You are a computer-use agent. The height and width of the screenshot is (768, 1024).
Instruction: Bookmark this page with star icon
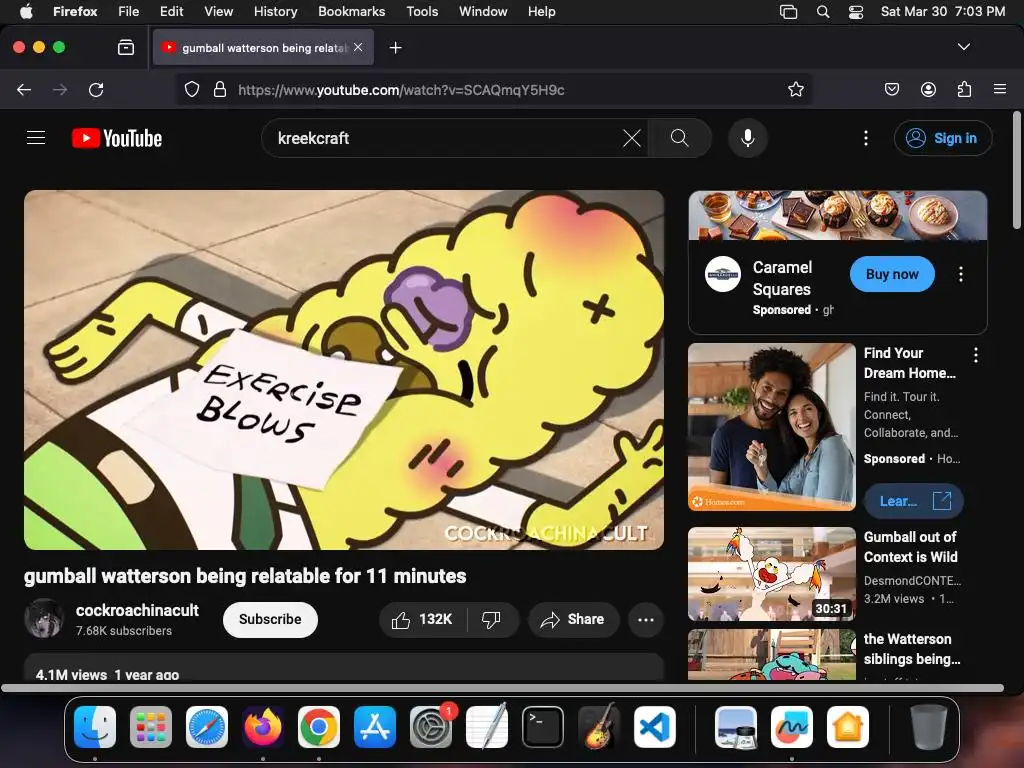(795, 89)
